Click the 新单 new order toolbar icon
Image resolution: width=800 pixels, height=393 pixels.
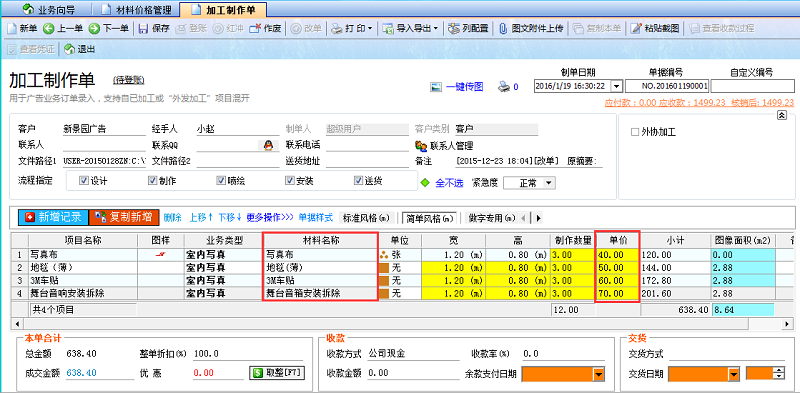pyautogui.click(x=12, y=29)
